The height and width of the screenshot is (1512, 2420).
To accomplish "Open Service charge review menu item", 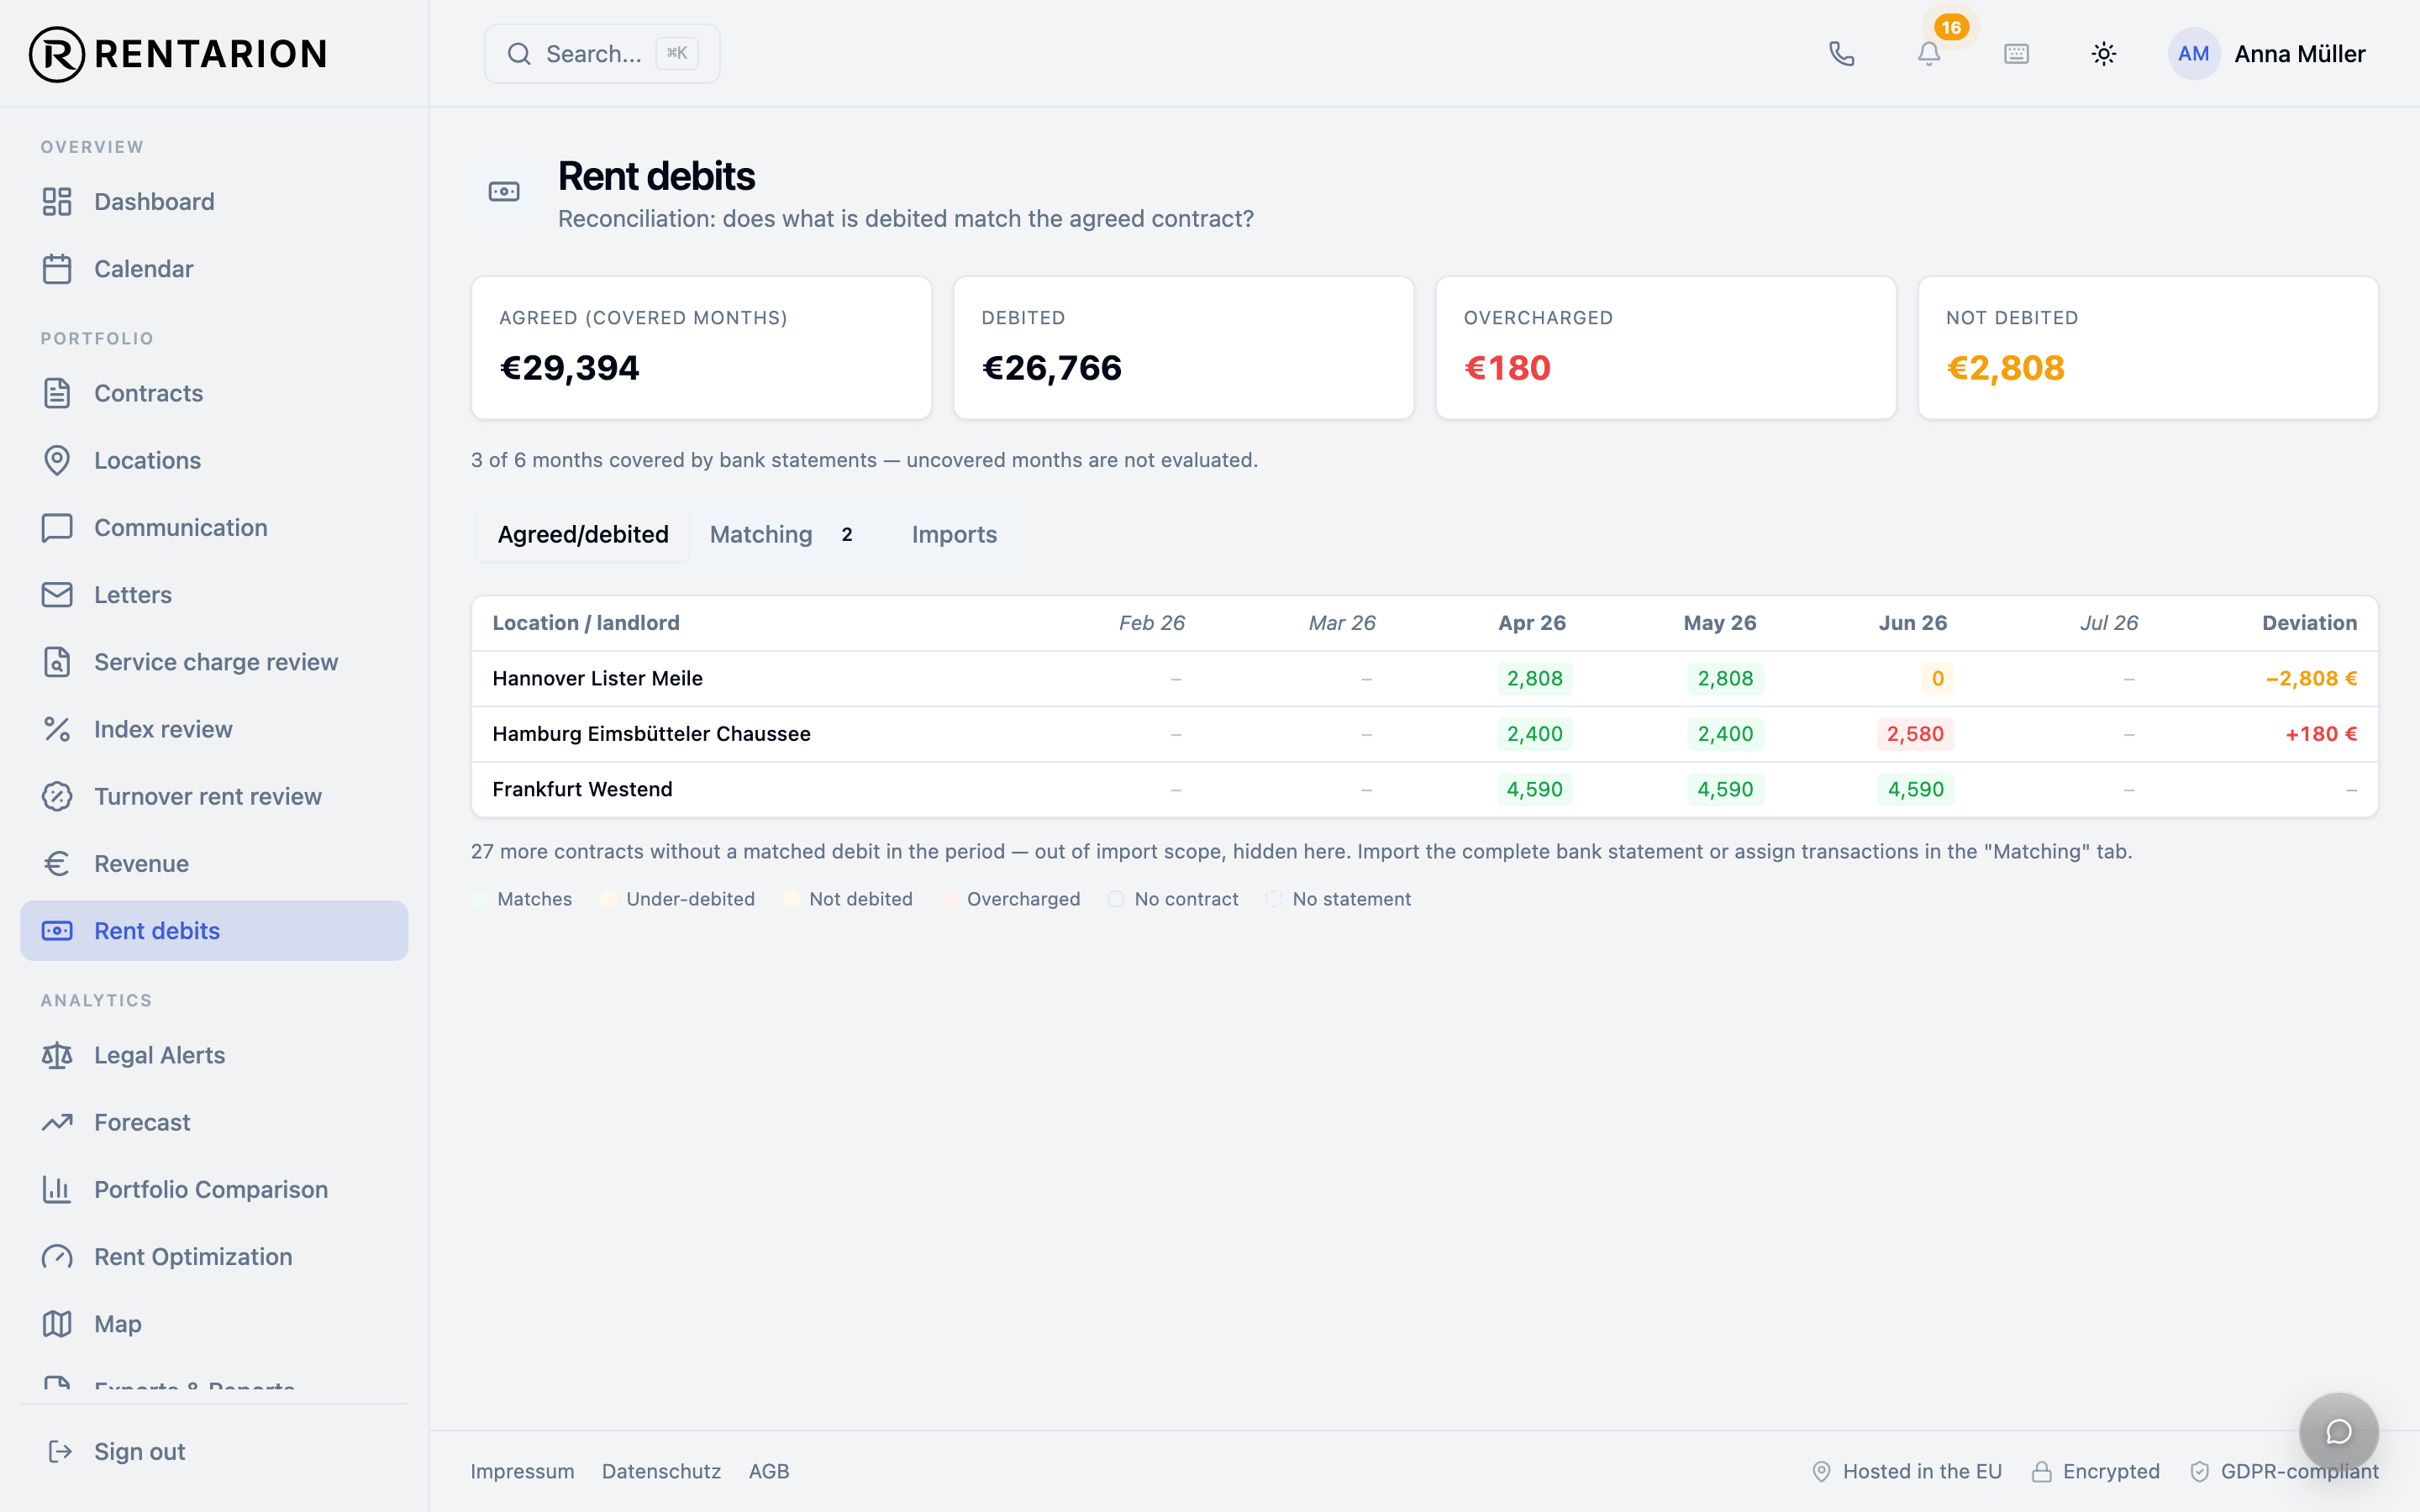I will [214, 662].
